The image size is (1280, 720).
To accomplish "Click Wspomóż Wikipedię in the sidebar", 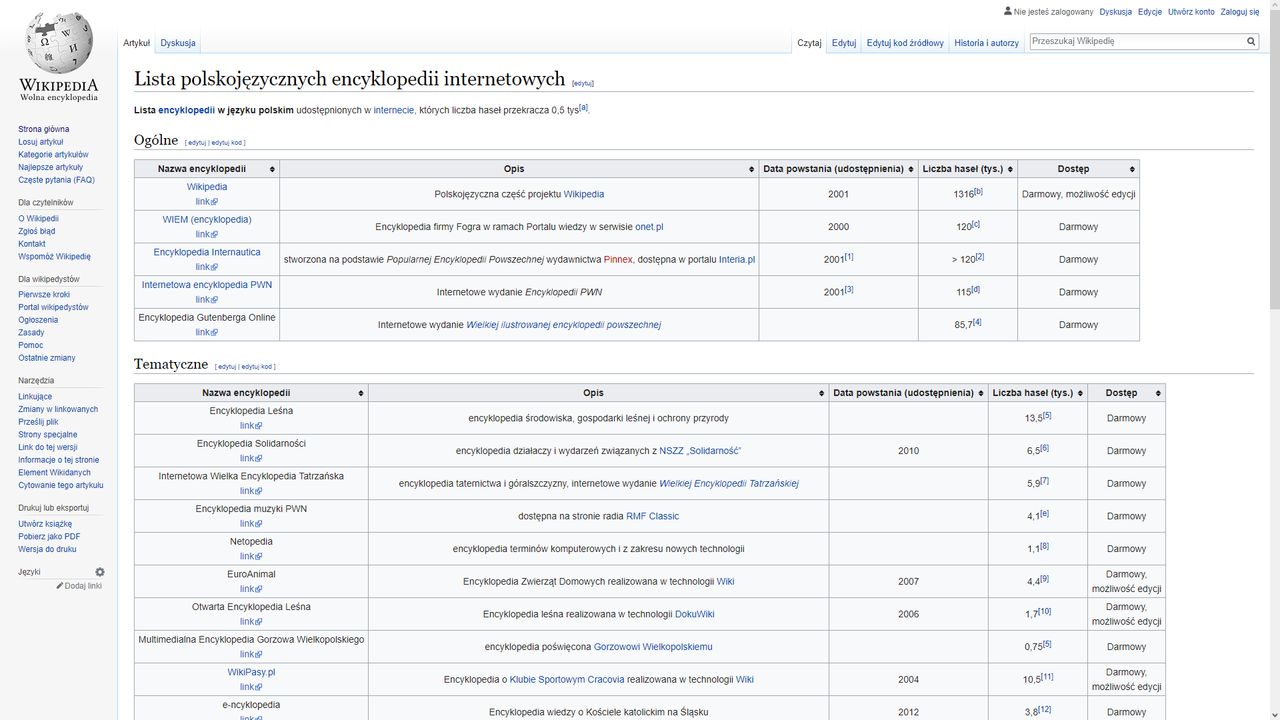I will pyautogui.click(x=54, y=257).
